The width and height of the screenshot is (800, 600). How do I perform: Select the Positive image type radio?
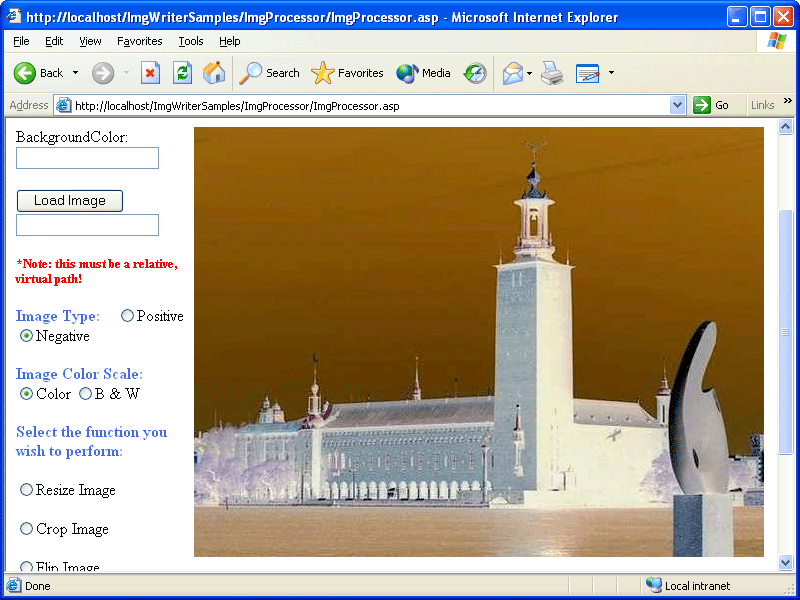[x=127, y=316]
